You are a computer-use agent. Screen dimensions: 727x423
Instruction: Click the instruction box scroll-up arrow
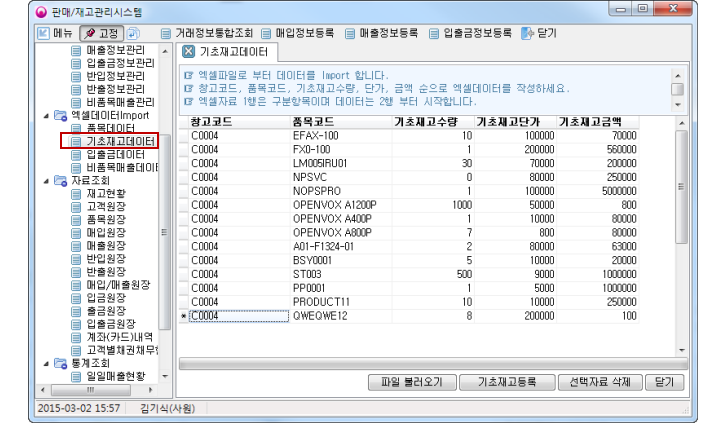(x=678, y=76)
